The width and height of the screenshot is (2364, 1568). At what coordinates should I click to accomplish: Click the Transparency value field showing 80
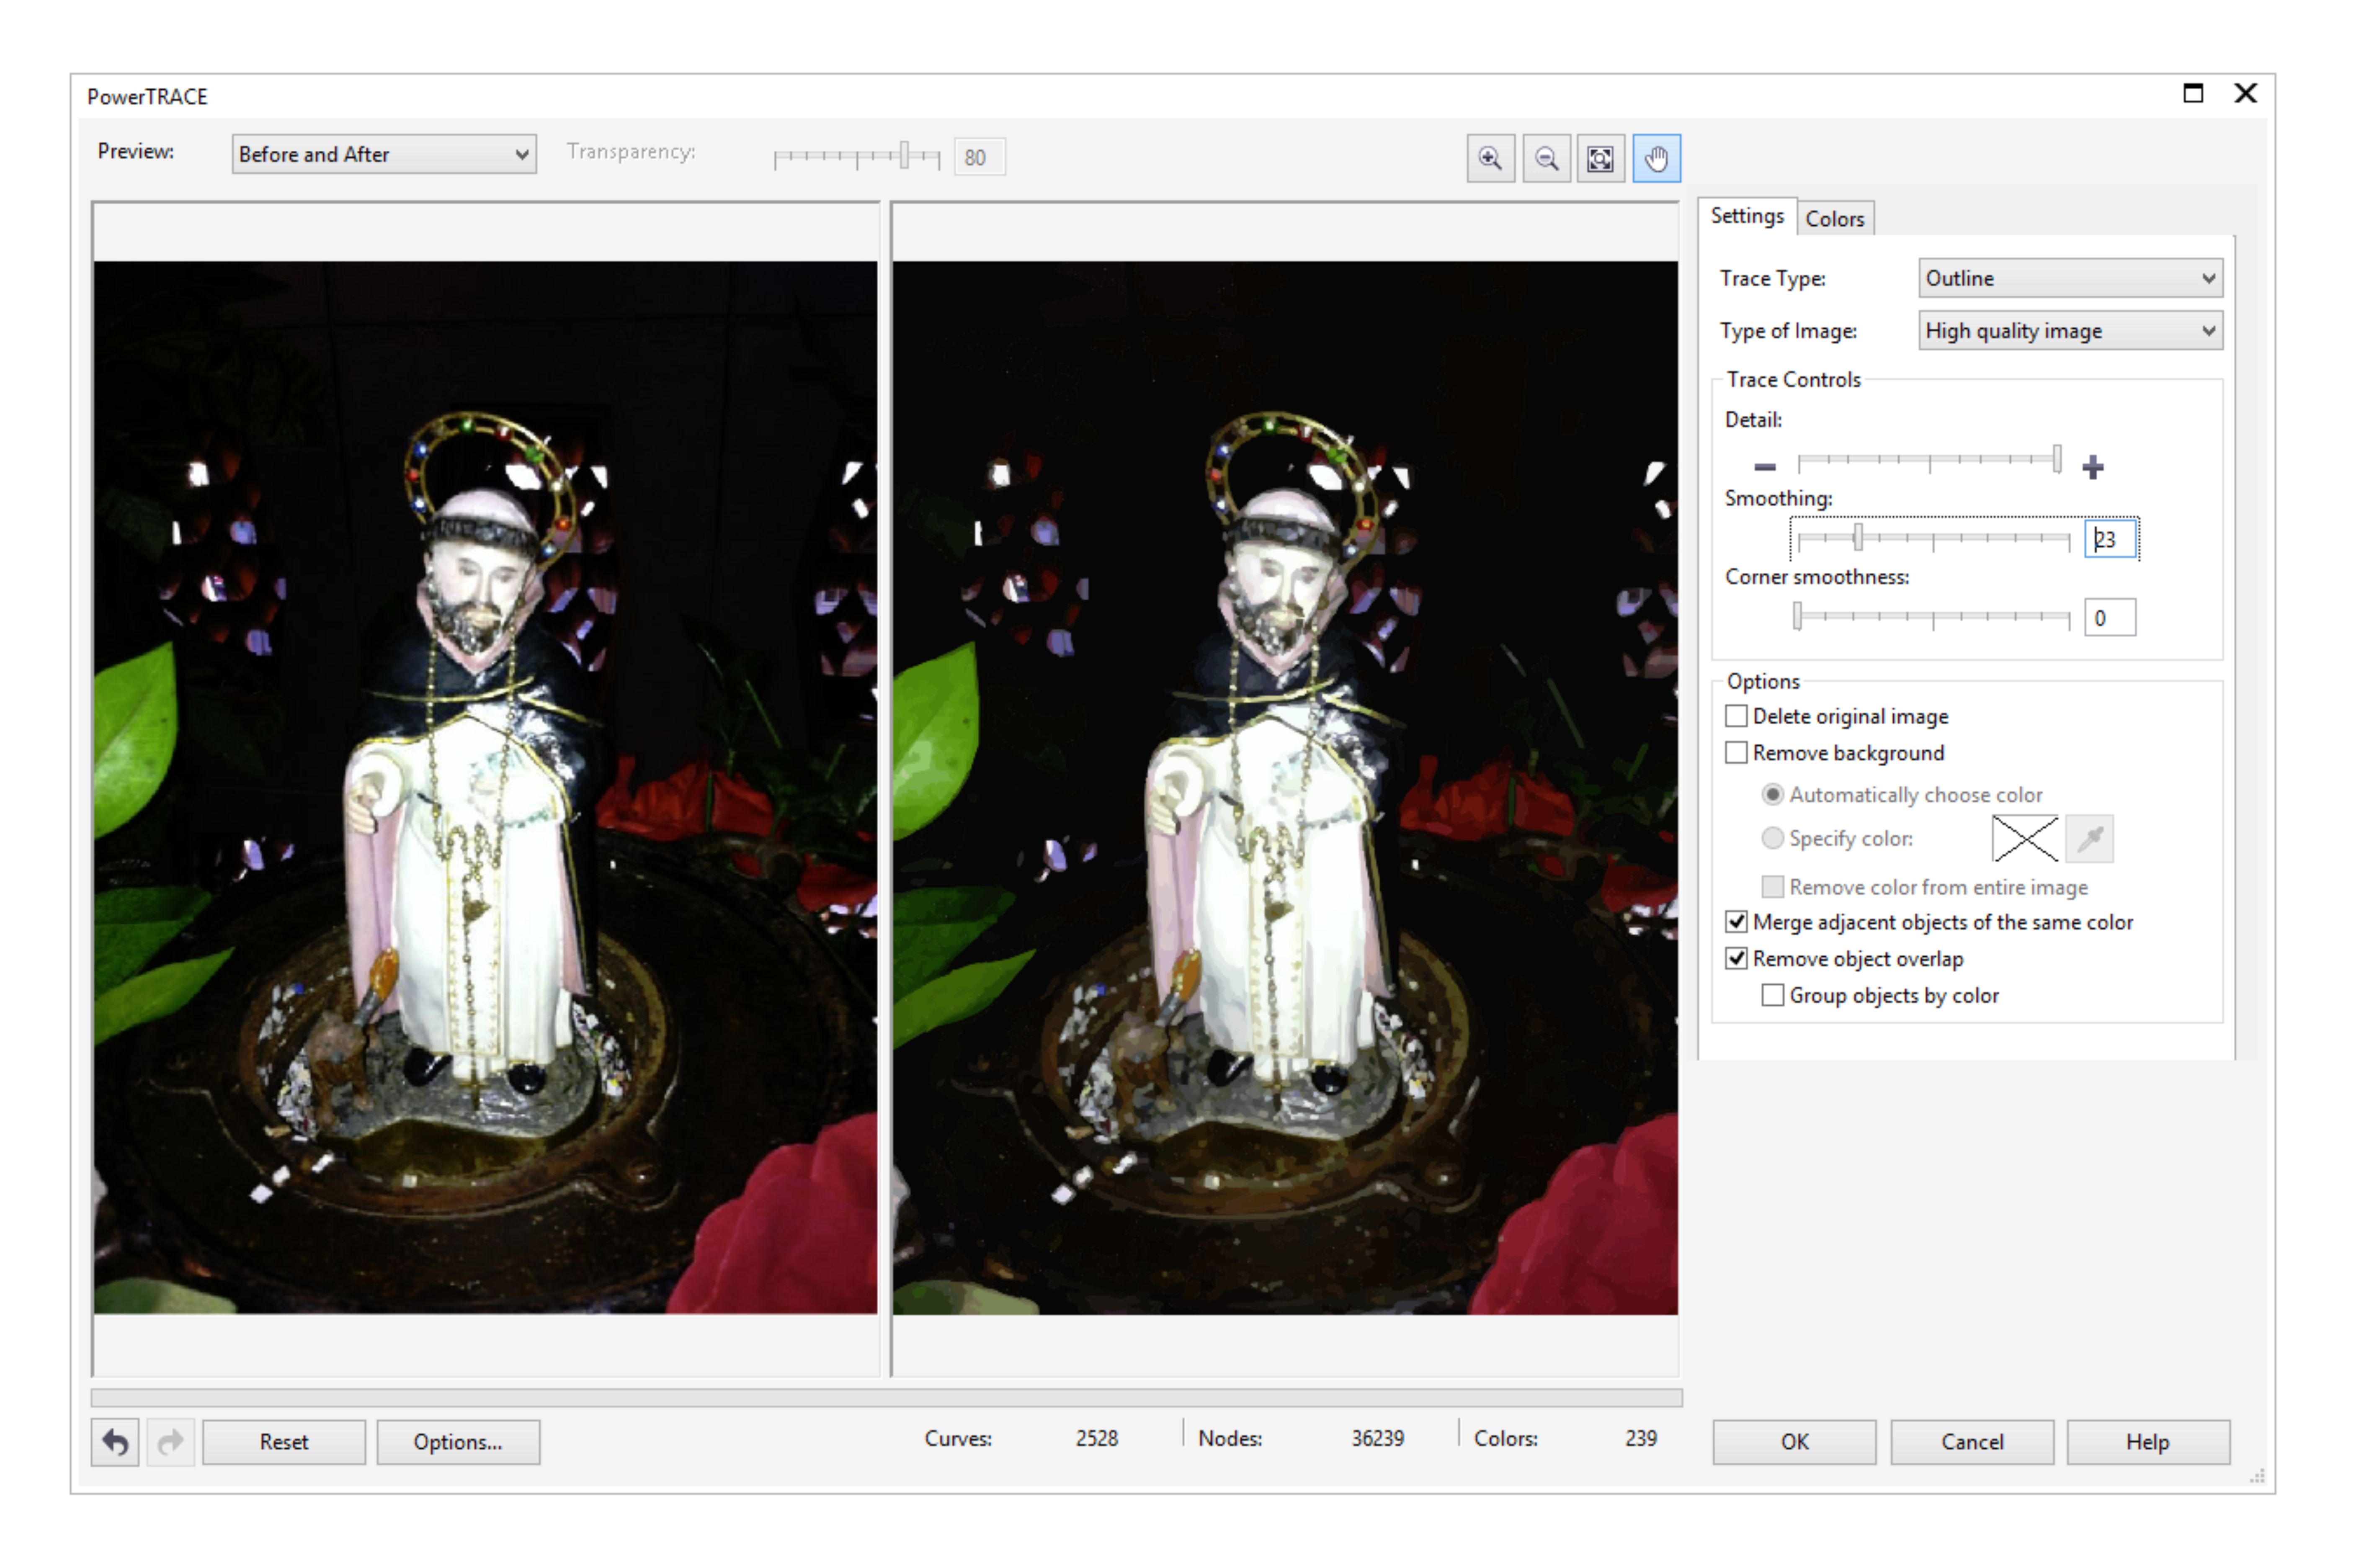point(979,157)
